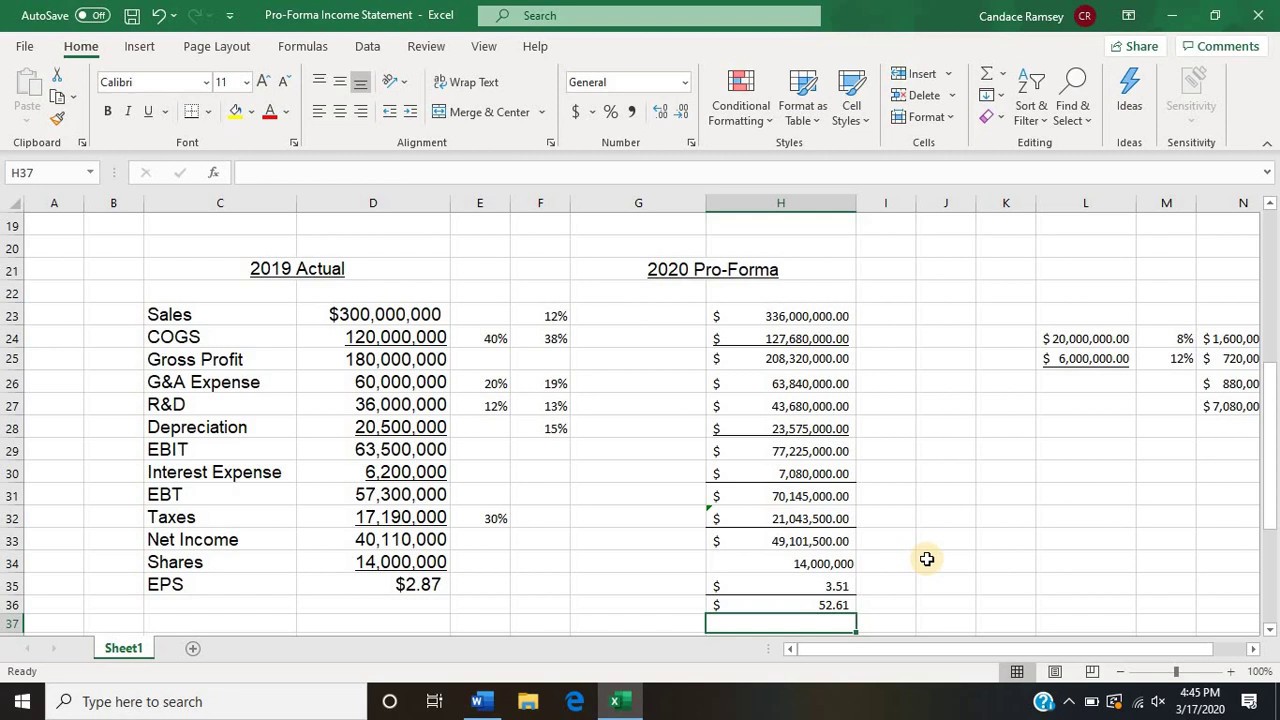Switch to Page Break Preview
The width and height of the screenshot is (1280, 720).
(1092, 671)
